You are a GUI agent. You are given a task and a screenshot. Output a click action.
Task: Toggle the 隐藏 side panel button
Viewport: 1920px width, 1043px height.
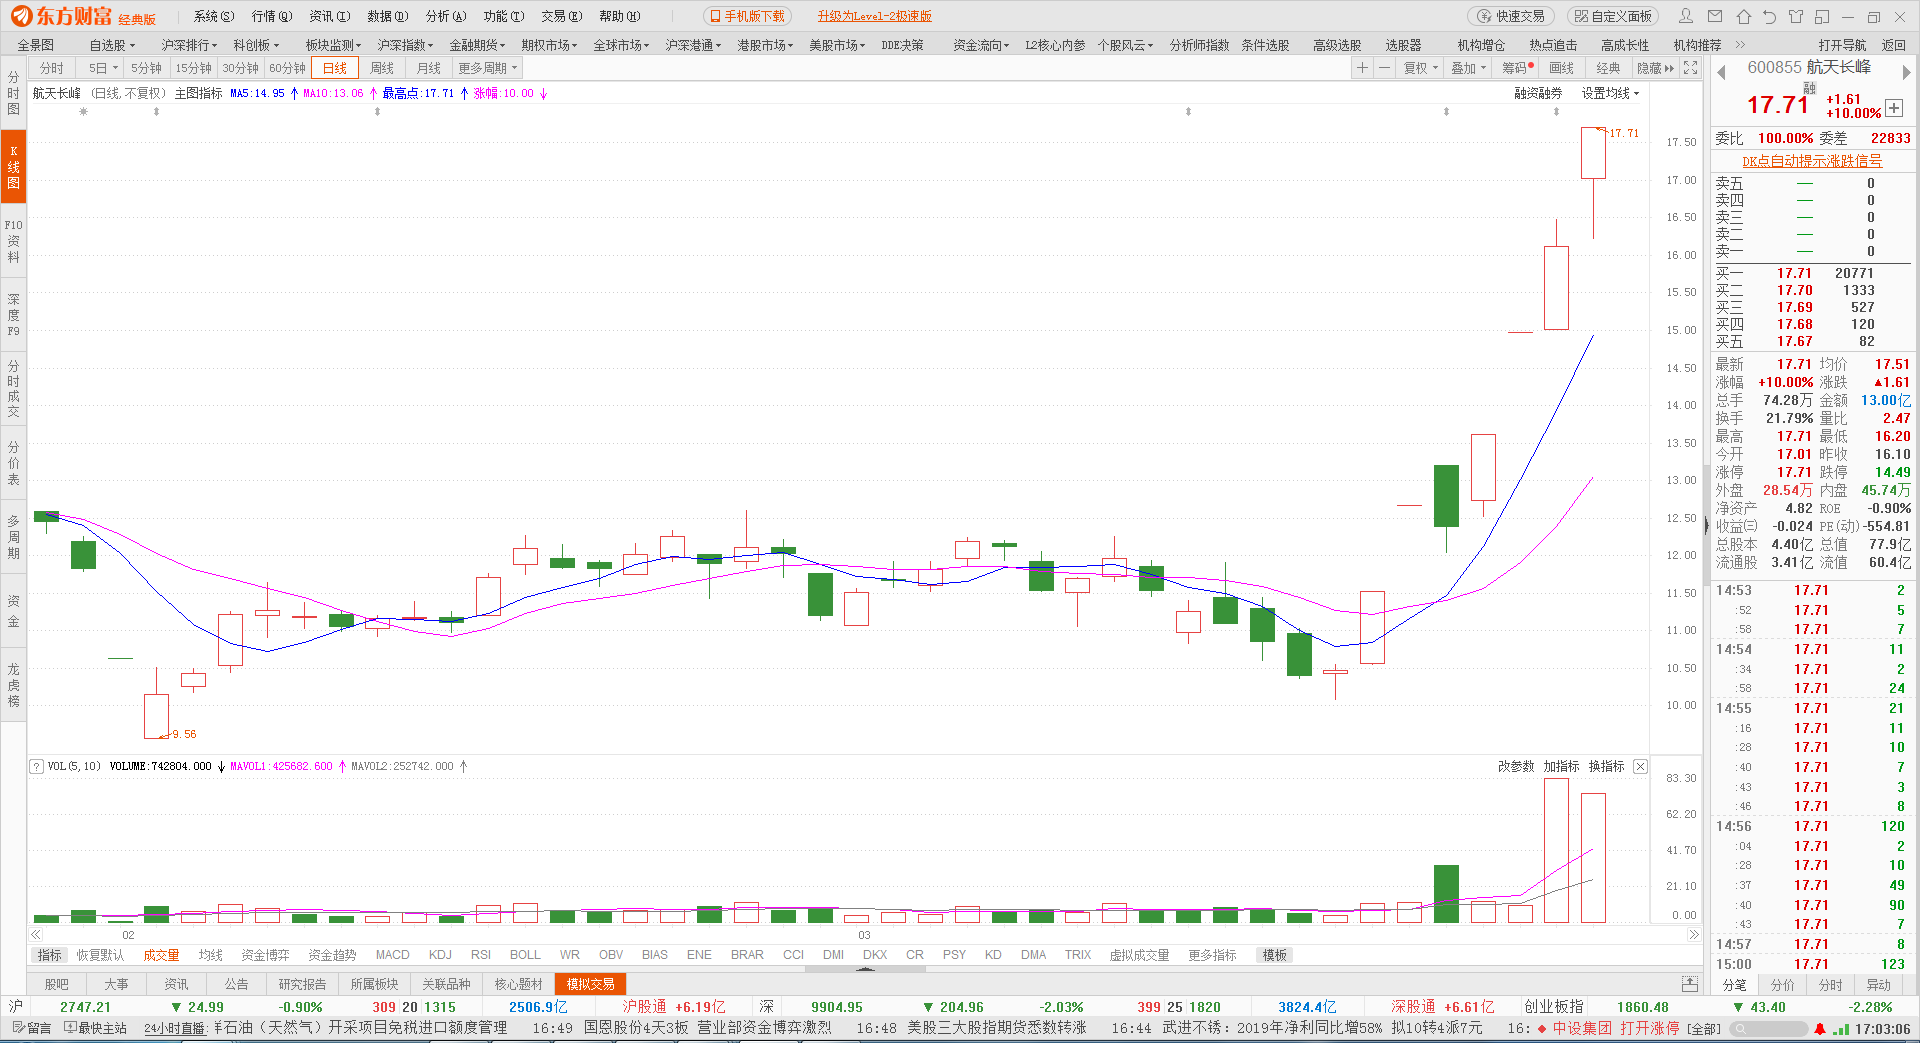click(x=1655, y=68)
